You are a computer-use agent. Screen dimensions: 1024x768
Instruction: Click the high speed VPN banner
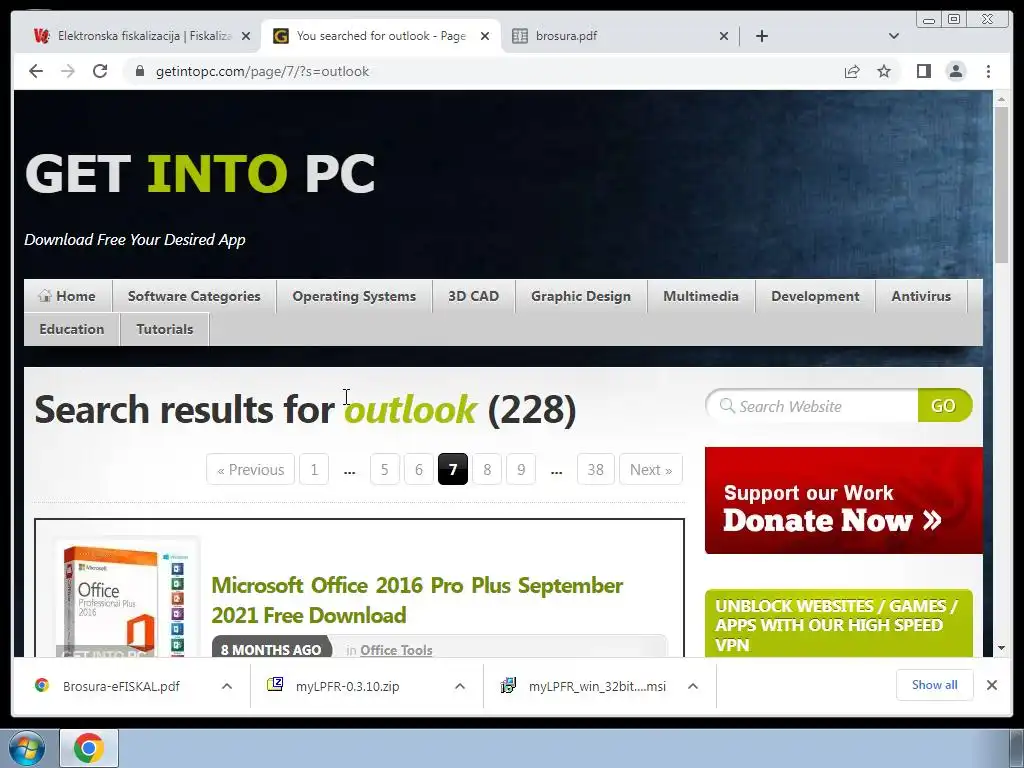coord(839,624)
